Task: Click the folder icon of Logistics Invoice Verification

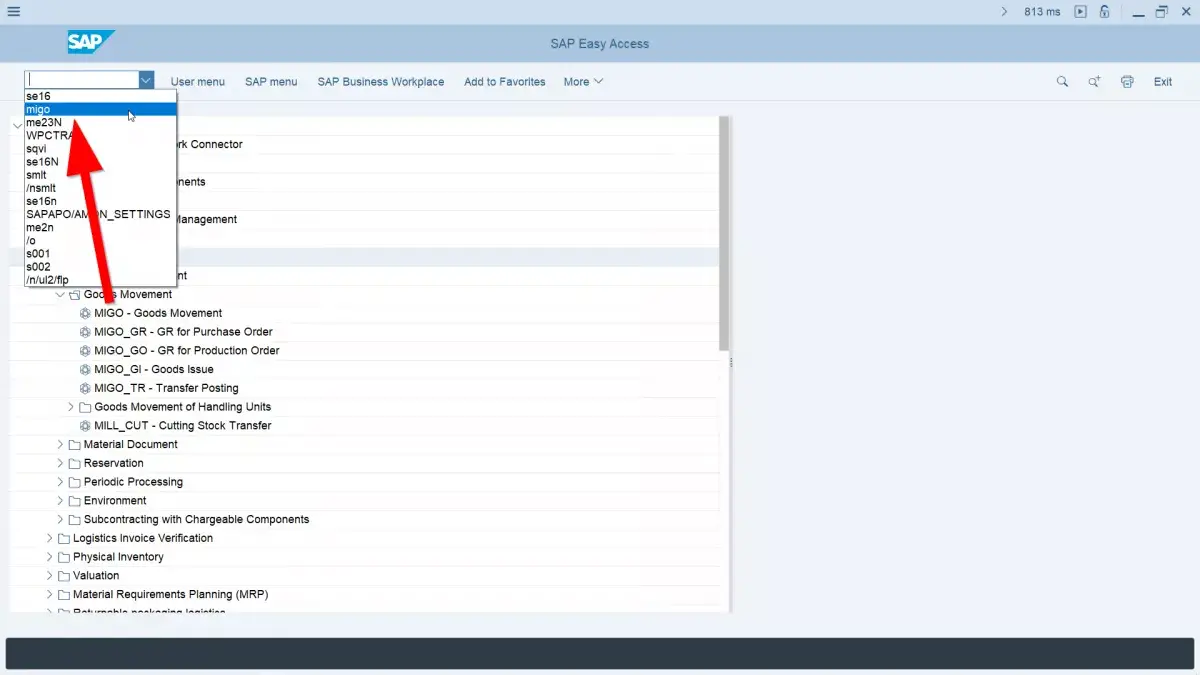Action: click(64, 538)
